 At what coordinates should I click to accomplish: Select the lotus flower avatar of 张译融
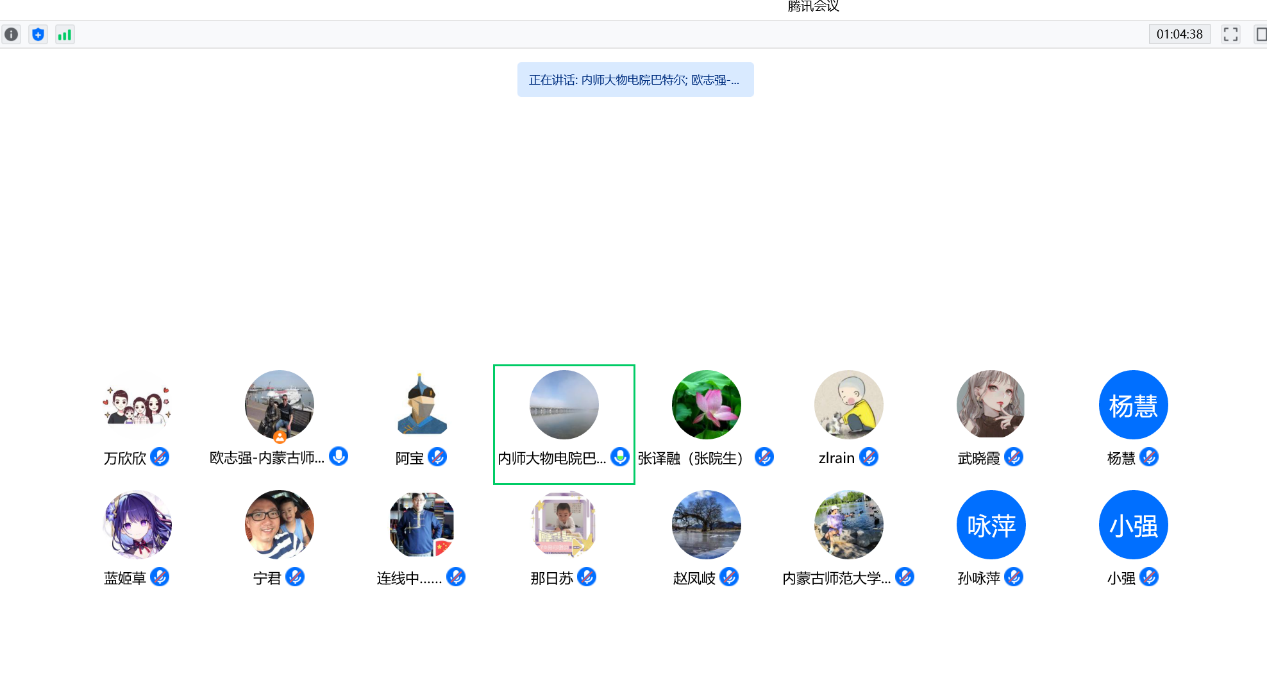click(x=706, y=405)
